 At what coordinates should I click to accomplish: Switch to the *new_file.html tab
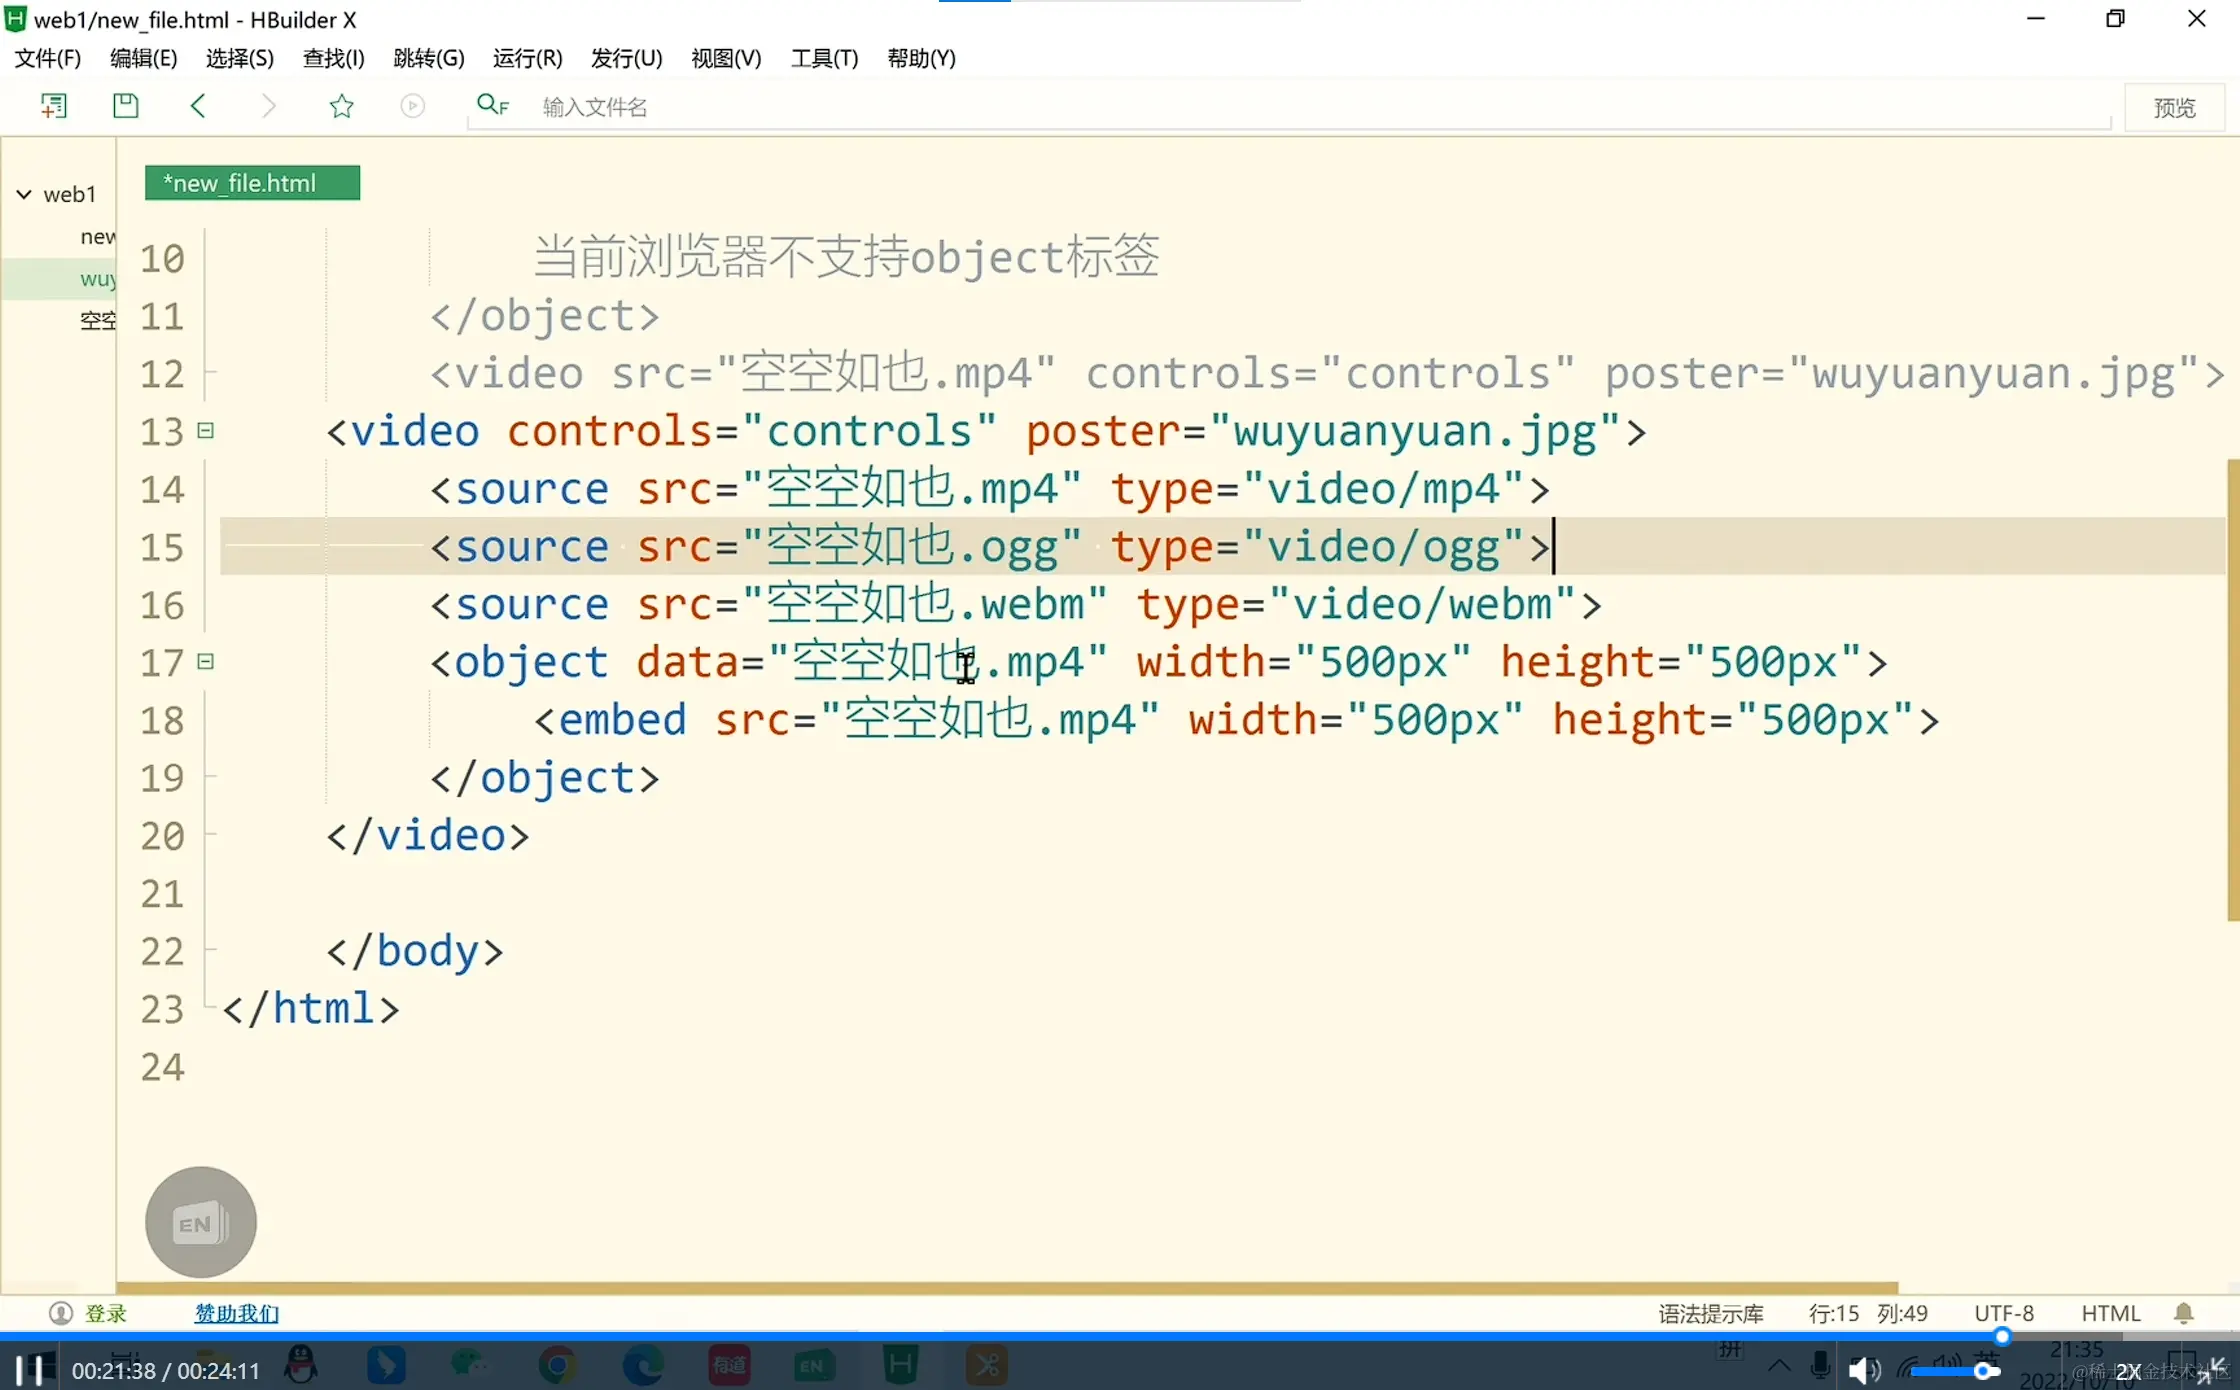coord(252,183)
